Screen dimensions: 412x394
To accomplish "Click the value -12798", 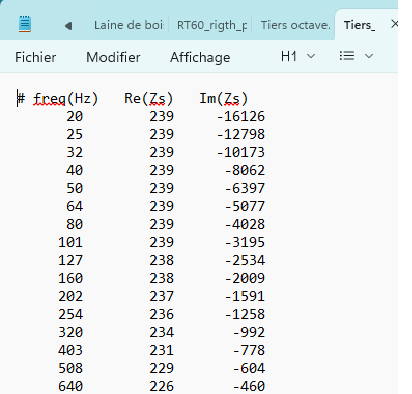I will [241, 134].
